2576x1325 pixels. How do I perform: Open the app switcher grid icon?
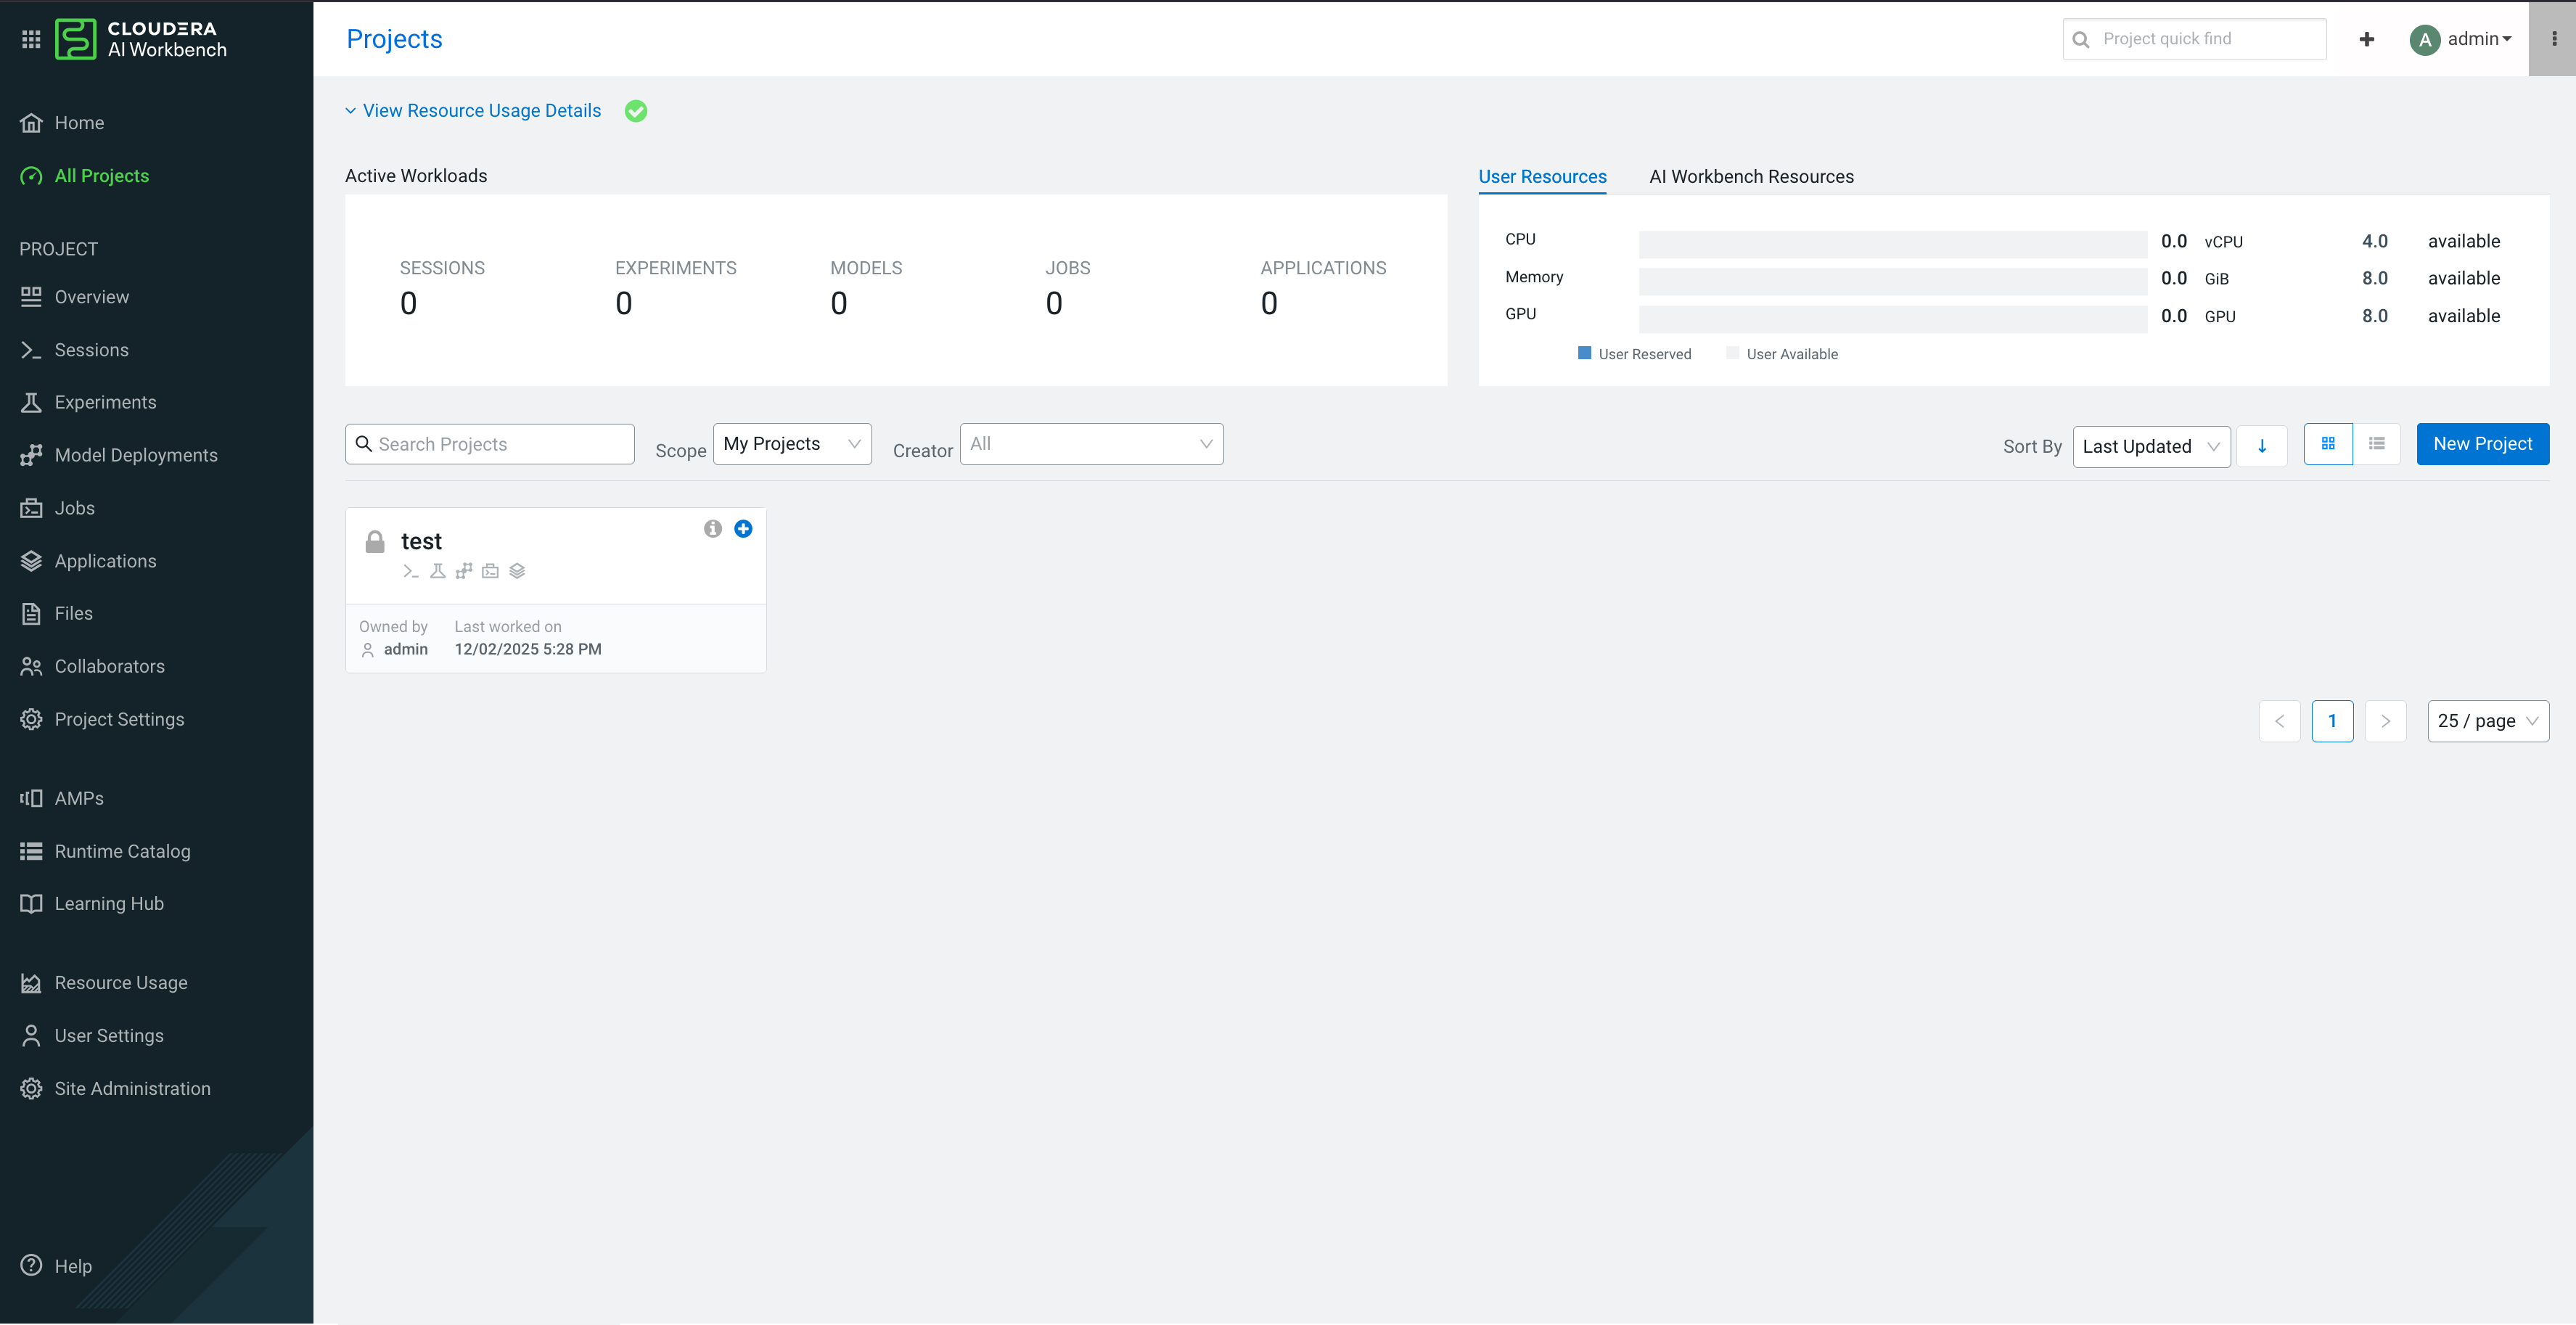(31, 39)
